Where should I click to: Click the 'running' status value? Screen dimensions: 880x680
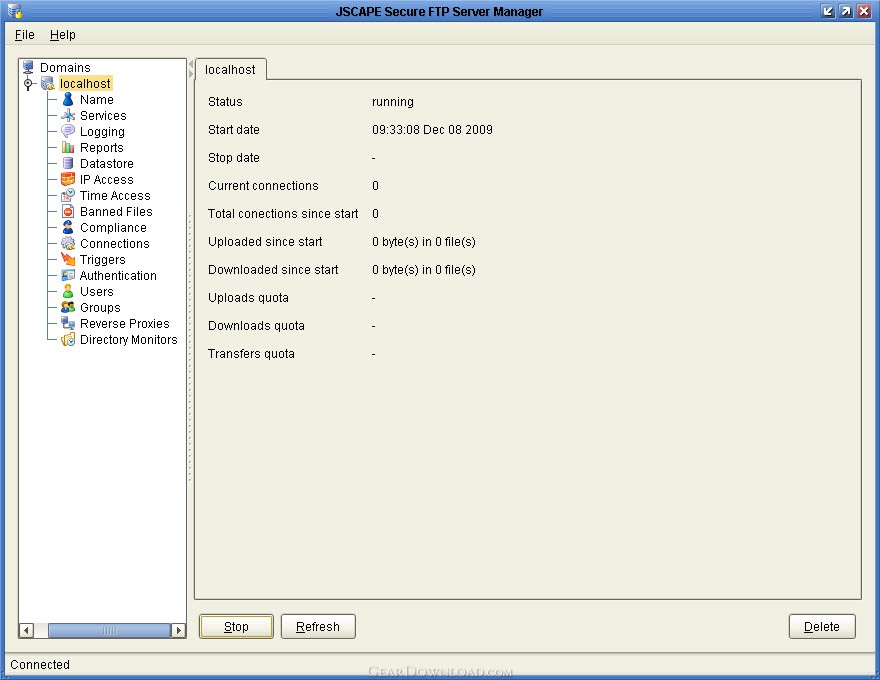click(x=393, y=102)
